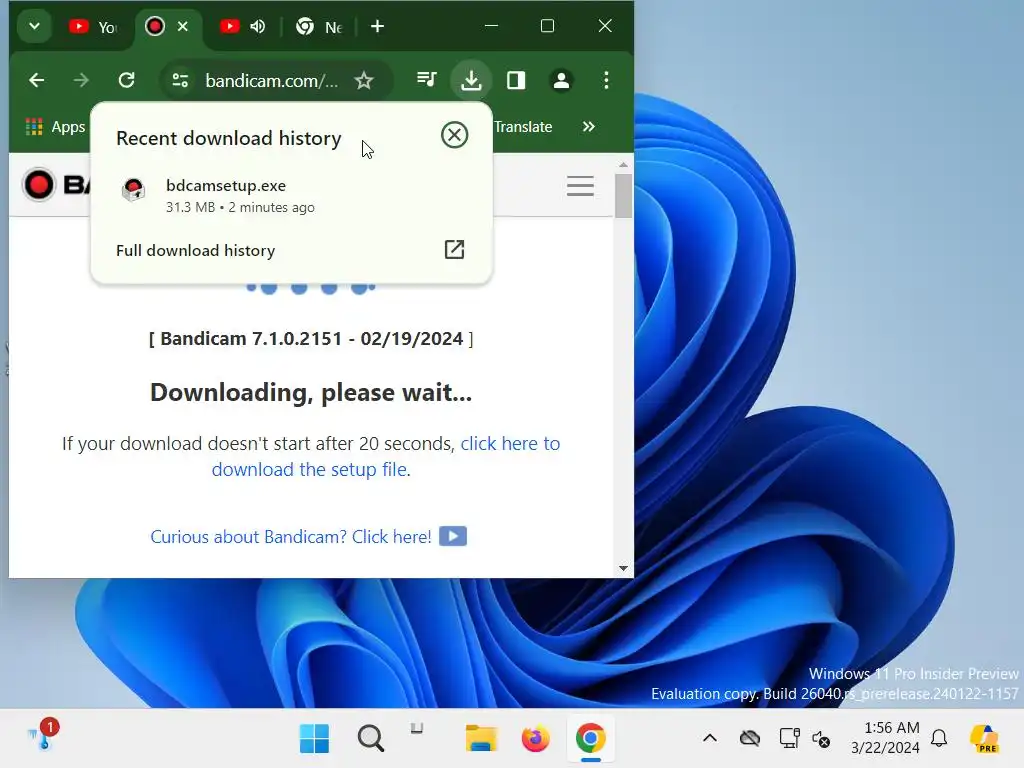The width and height of the screenshot is (1024, 768).
Task: Open File Explorer from taskbar
Action: (x=481, y=739)
